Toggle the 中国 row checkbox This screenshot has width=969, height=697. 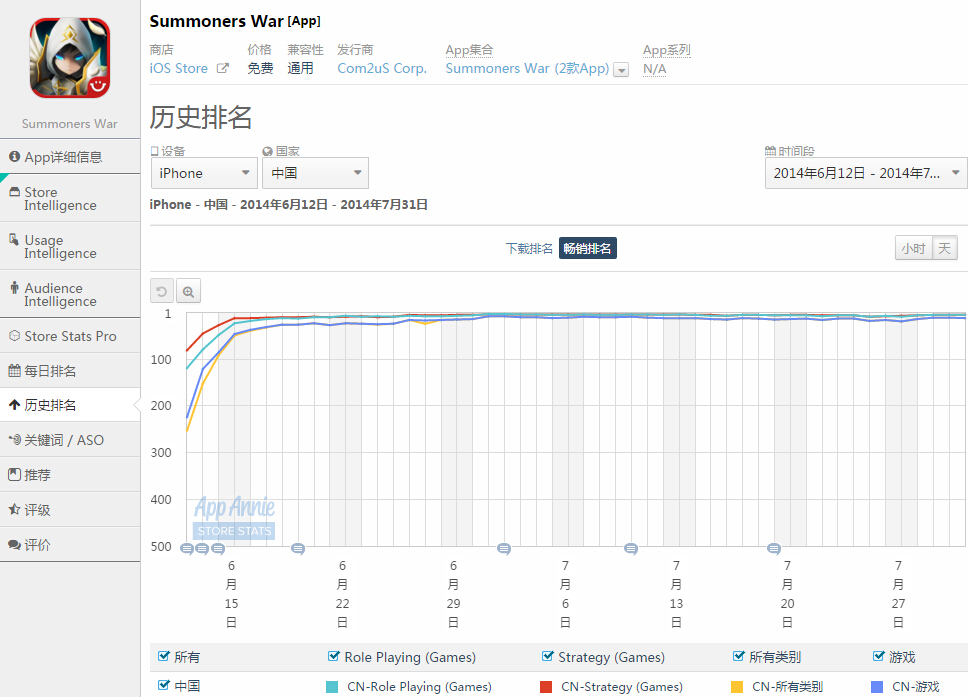164,685
